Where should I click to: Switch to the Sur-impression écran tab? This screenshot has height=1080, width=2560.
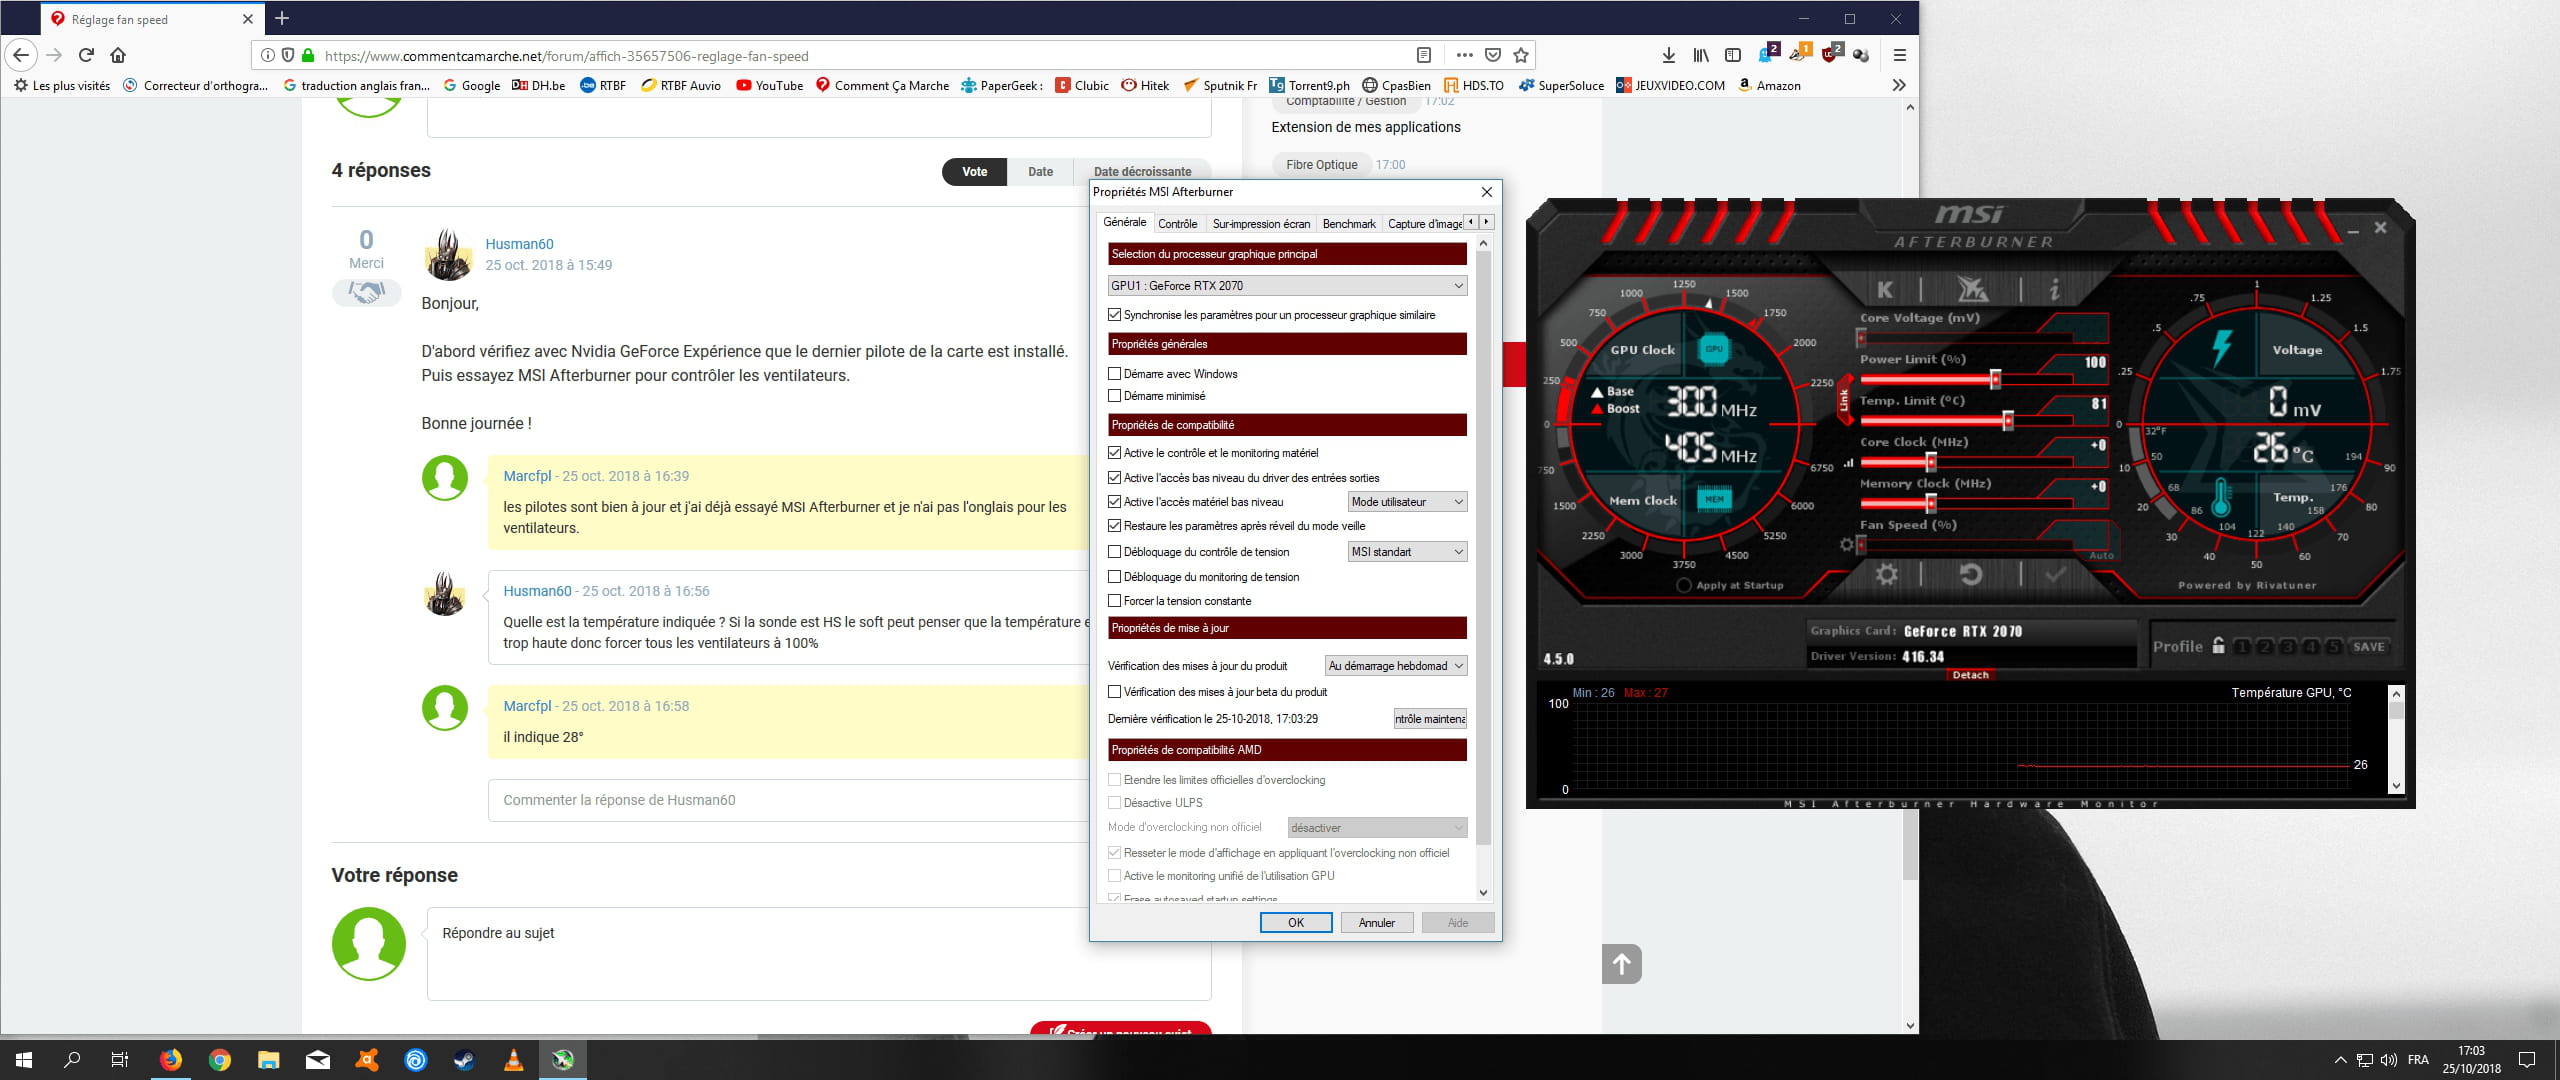coord(1261,224)
